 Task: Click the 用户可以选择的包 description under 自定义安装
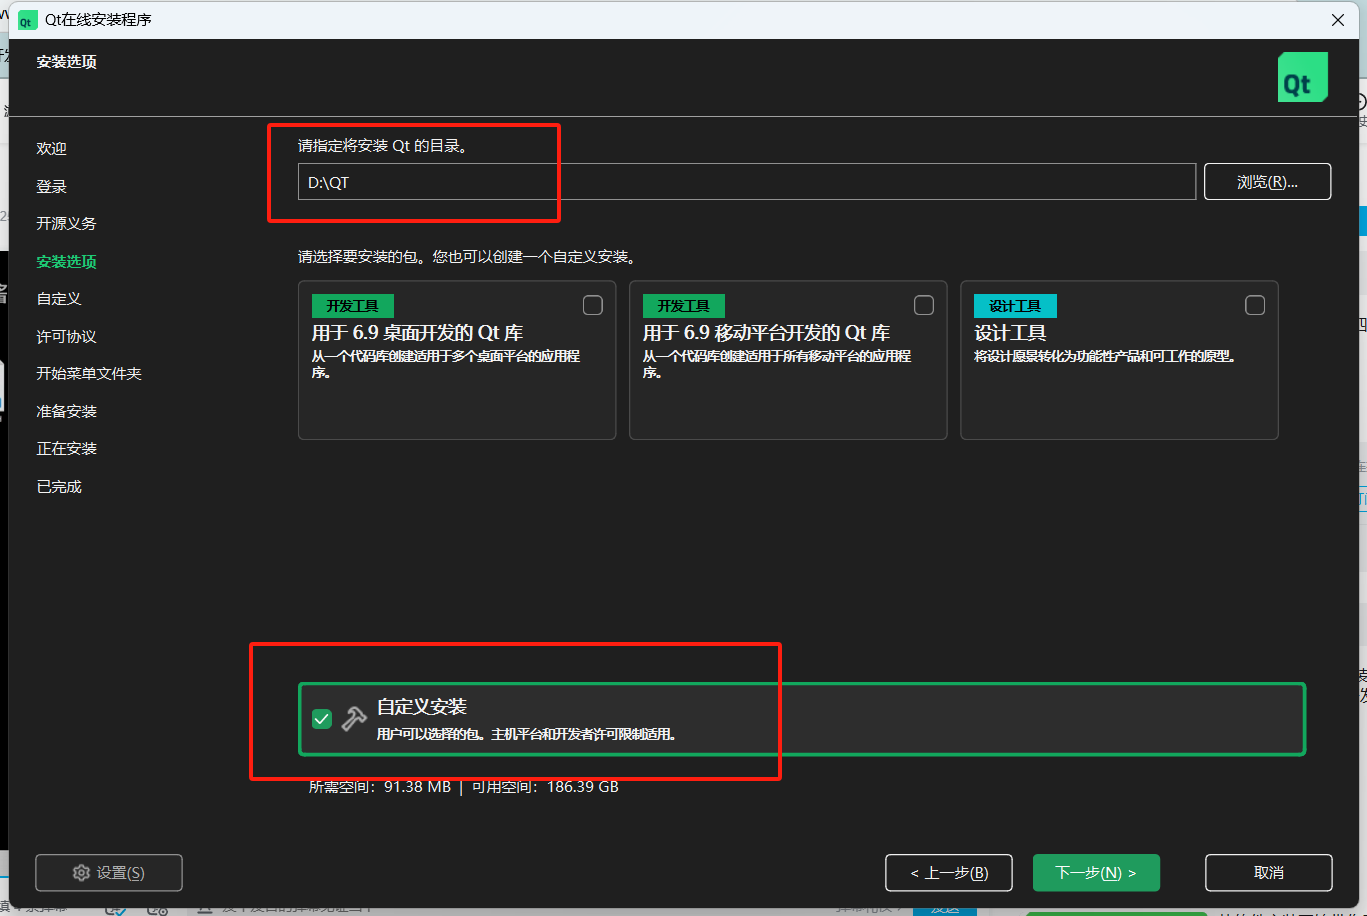tap(526, 734)
